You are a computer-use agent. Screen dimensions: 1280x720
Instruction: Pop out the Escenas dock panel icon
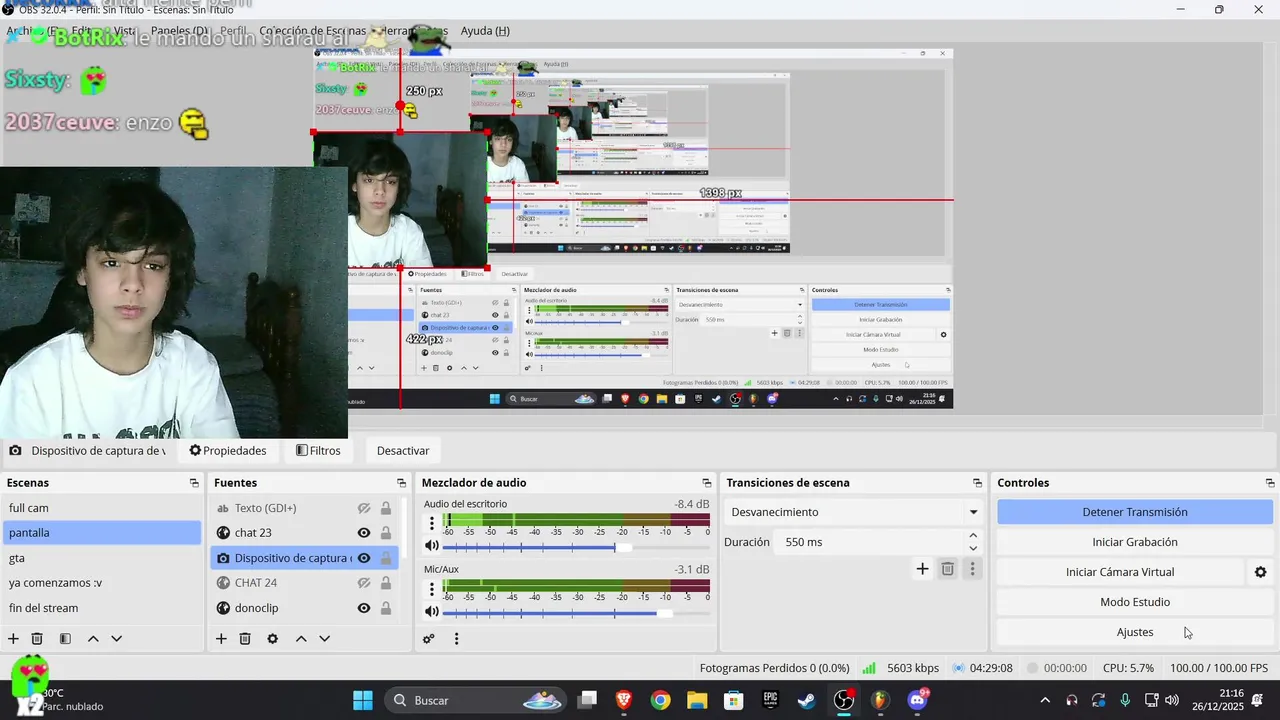coord(194,483)
